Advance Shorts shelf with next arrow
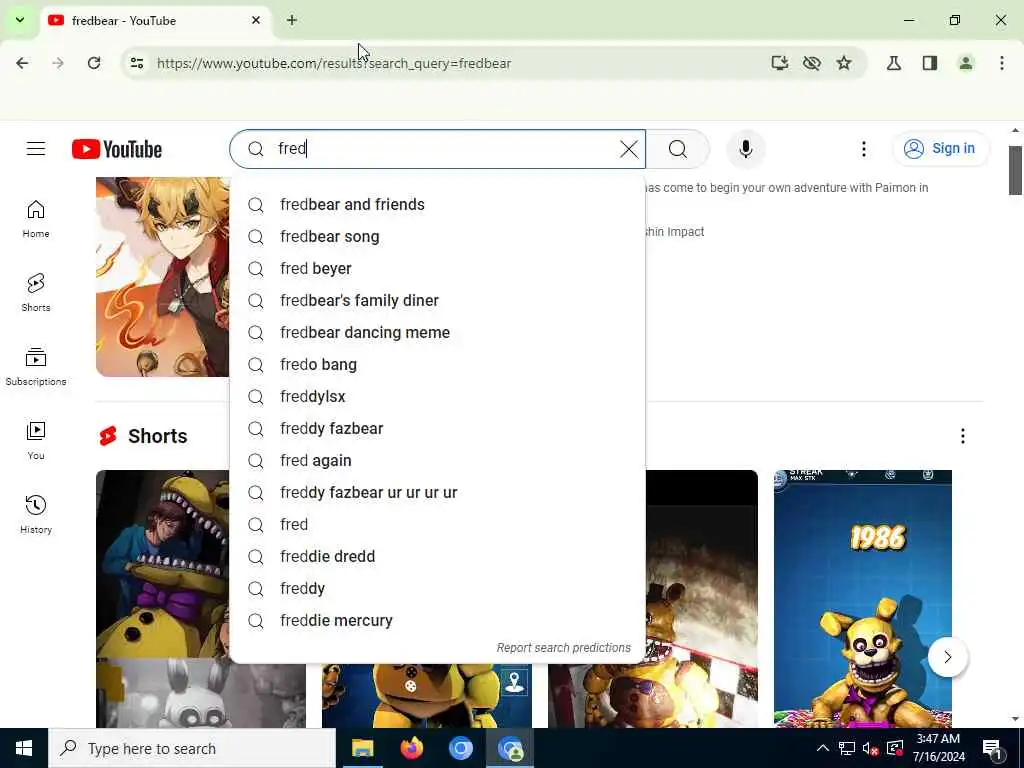Image resolution: width=1024 pixels, height=768 pixels. point(948,657)
